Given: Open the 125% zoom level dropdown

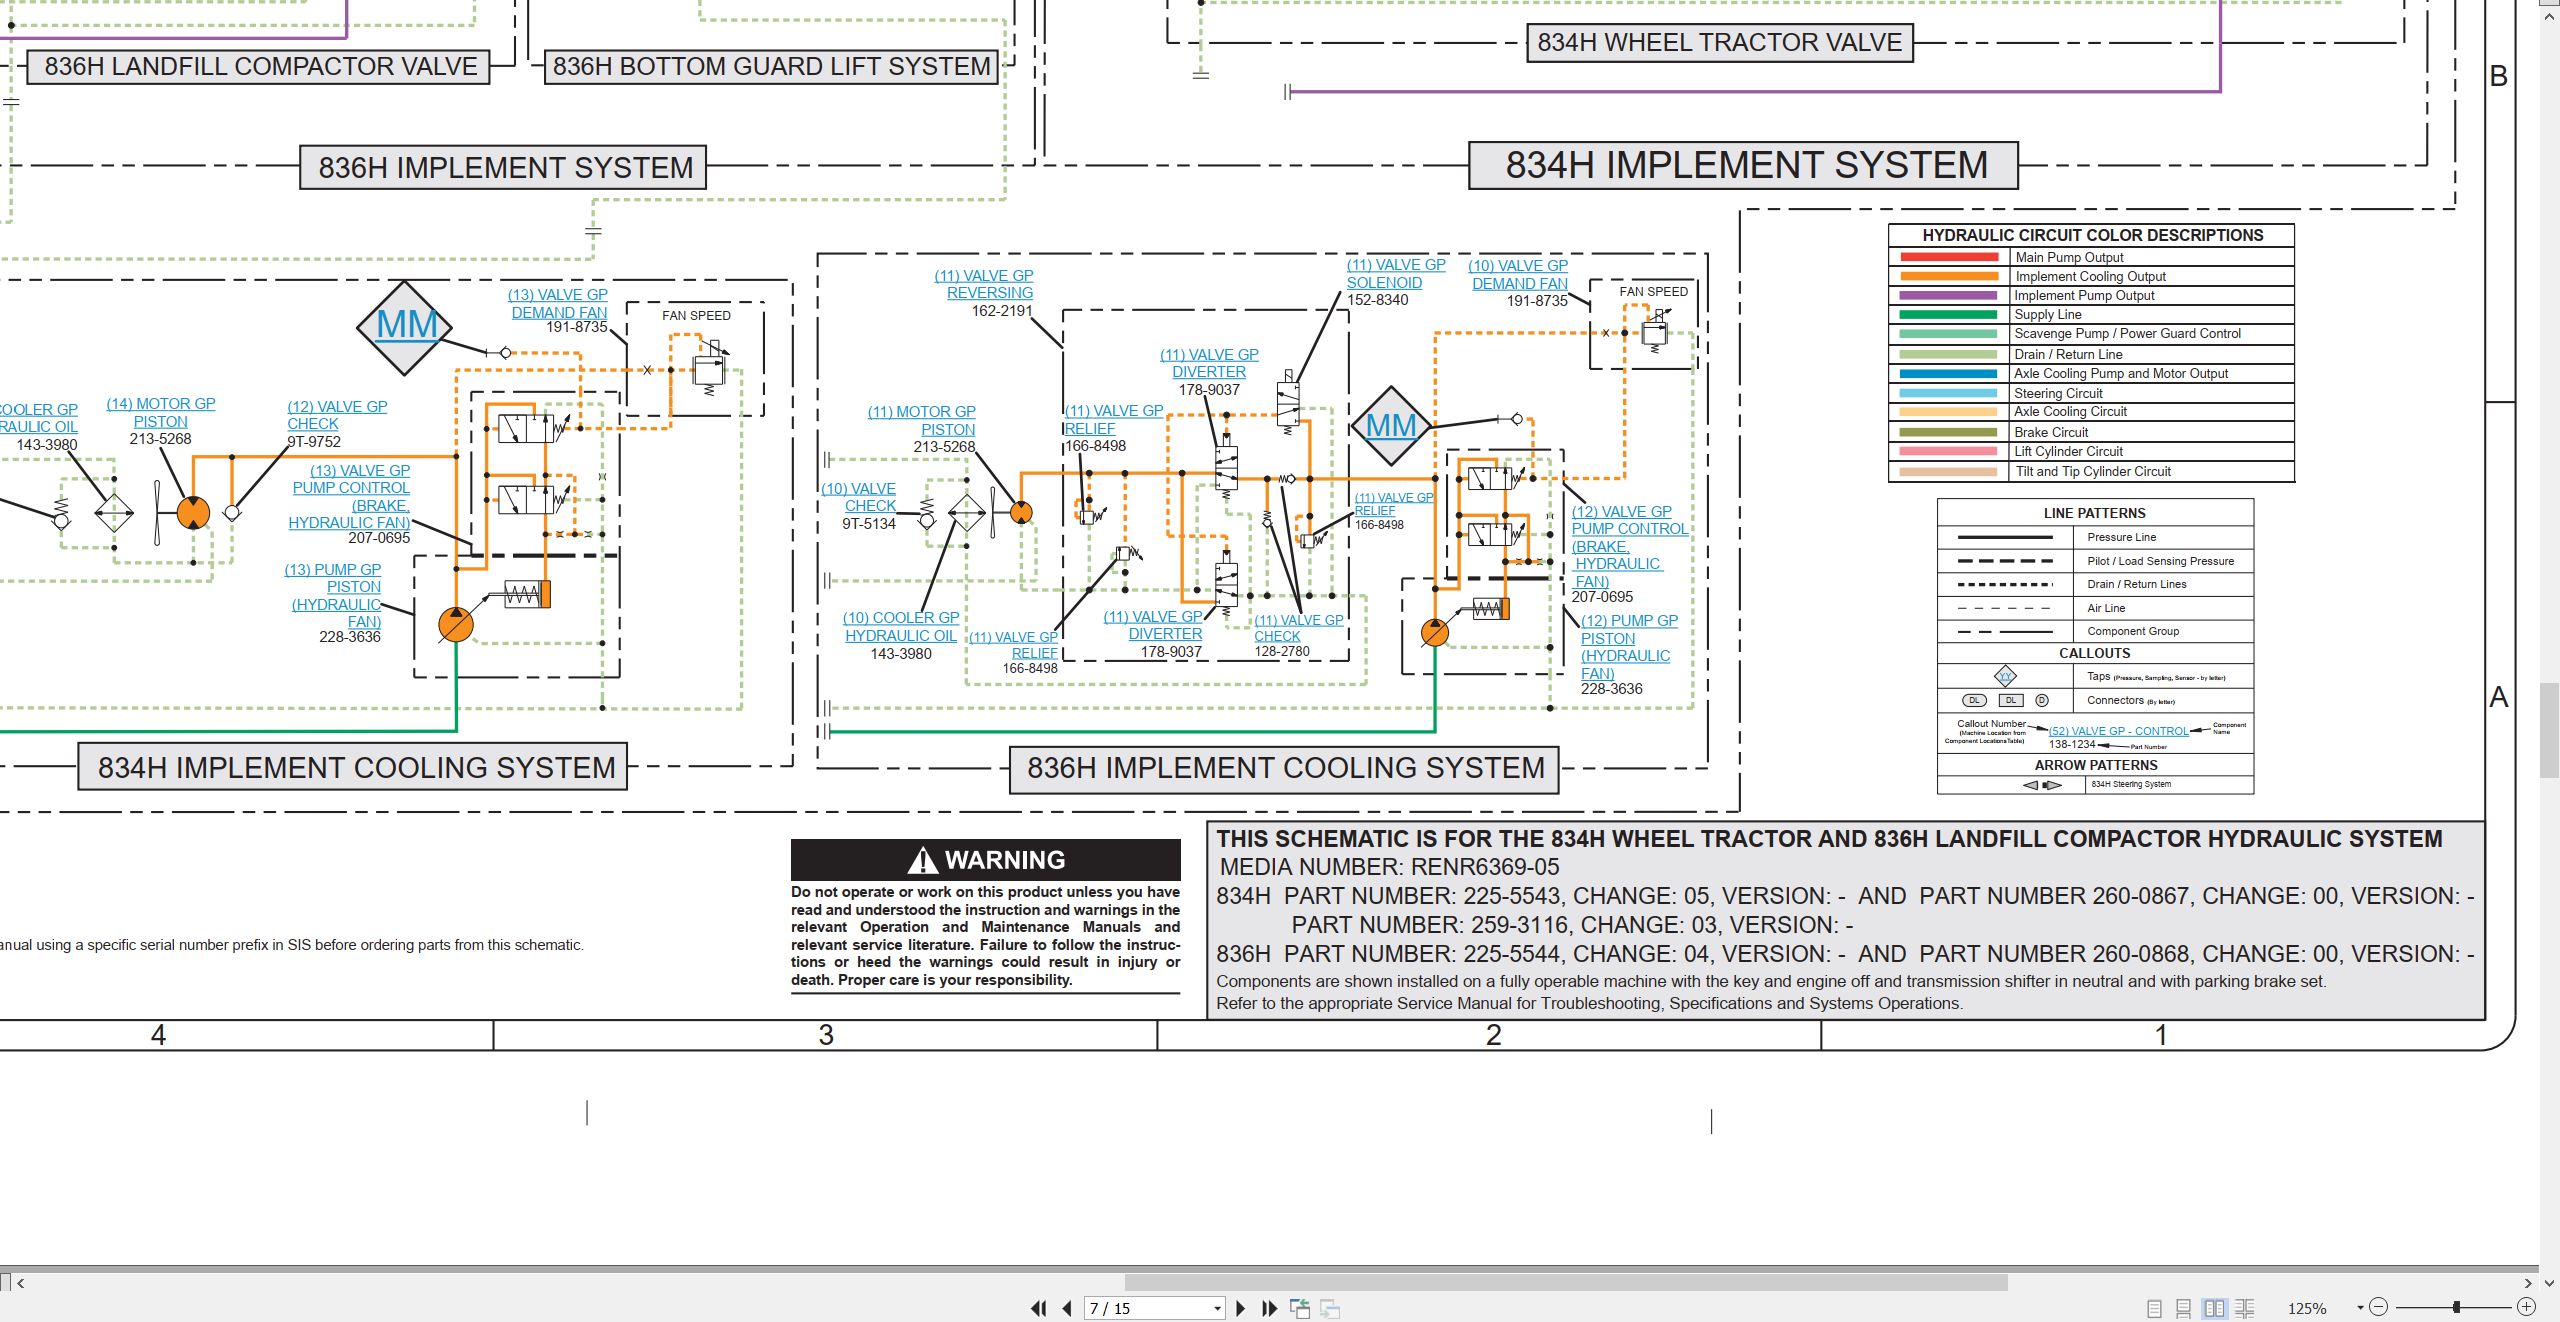Looking at the screenshot, I should click(2360, 1308).
